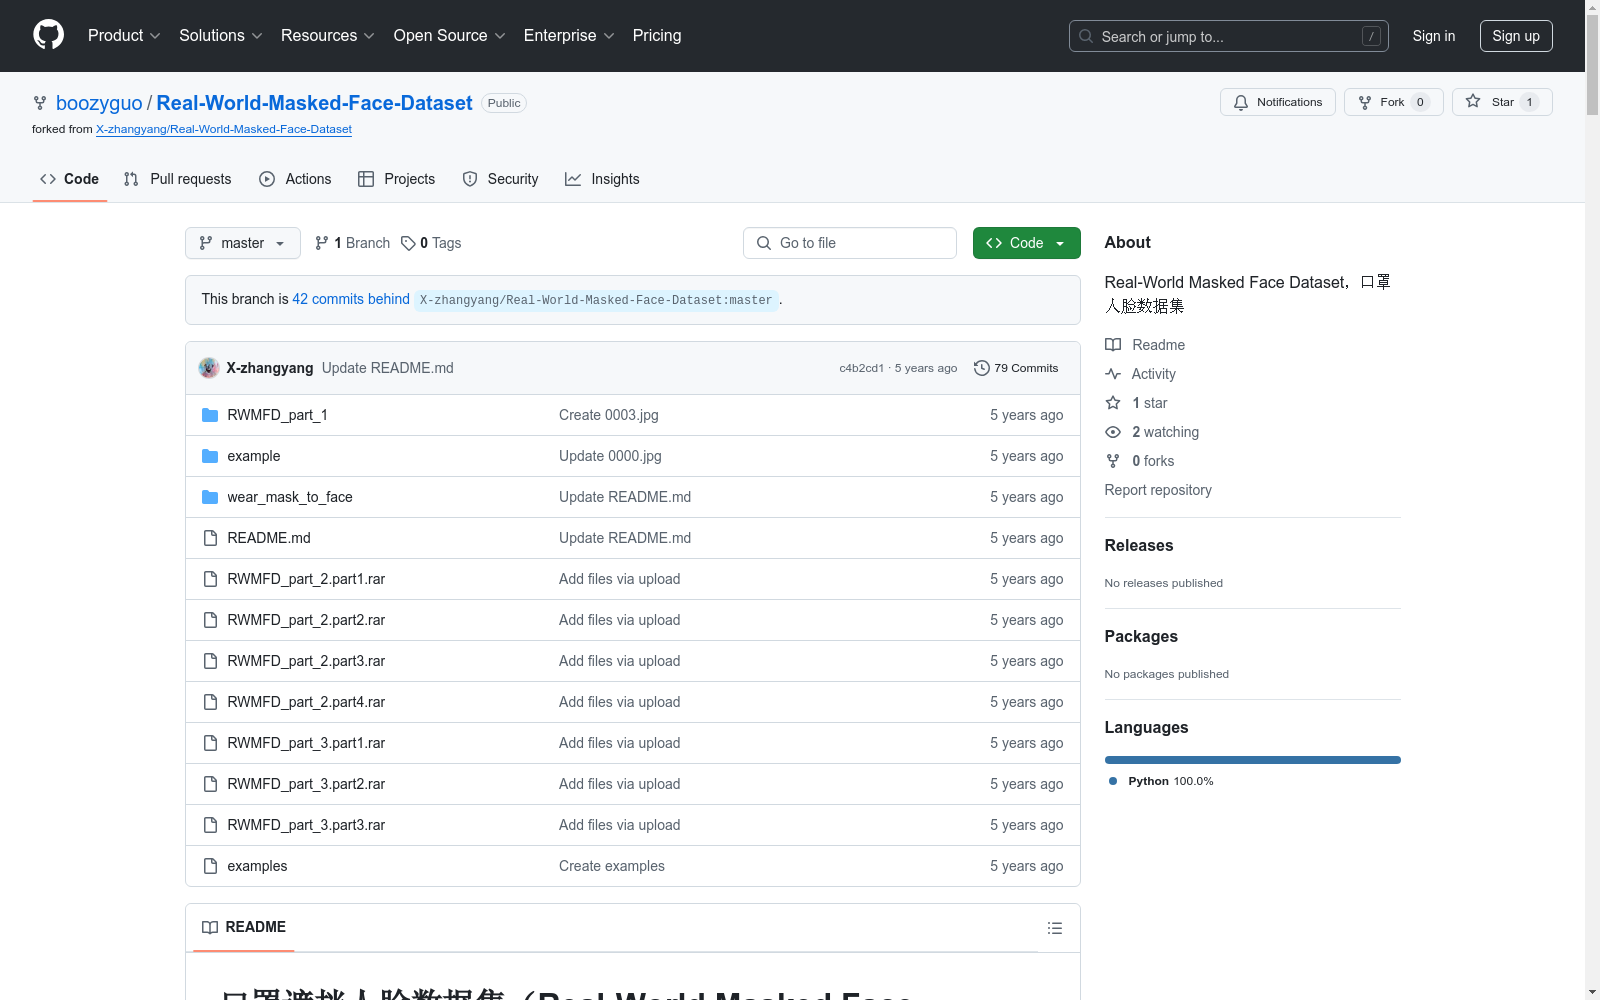Expand the Open Source menu
The width and height of the screenshot is (1600, 1000).
coord(450,35)
